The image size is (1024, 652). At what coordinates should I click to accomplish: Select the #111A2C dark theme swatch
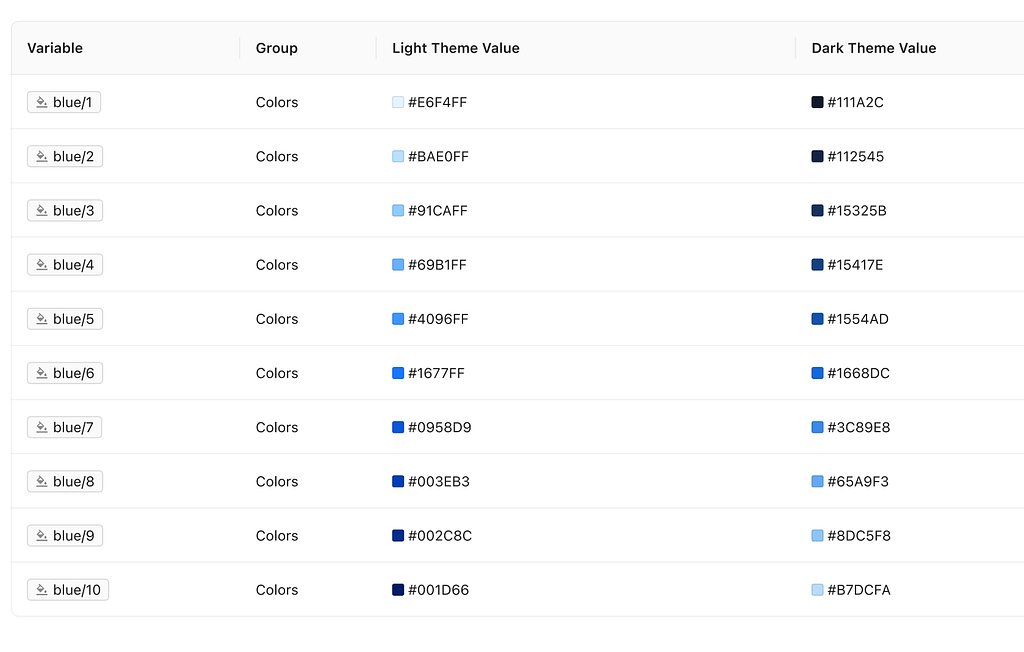click(818, 102)
